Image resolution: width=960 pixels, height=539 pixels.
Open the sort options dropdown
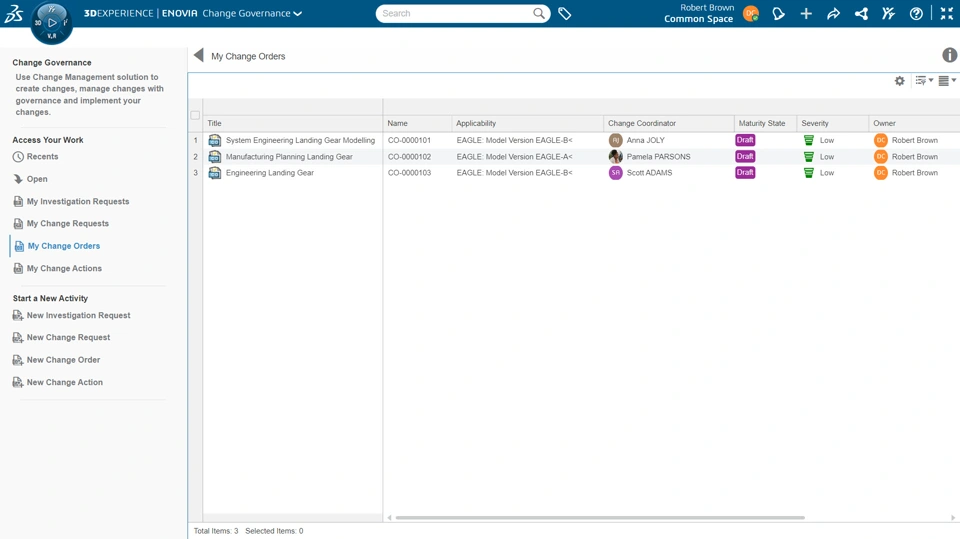[924, 80]
